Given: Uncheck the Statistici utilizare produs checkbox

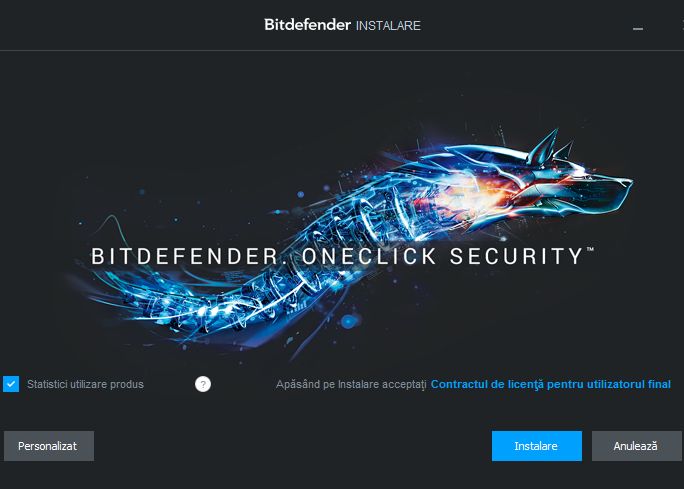Looking at the screenshot, I should [x=11, y=384].
